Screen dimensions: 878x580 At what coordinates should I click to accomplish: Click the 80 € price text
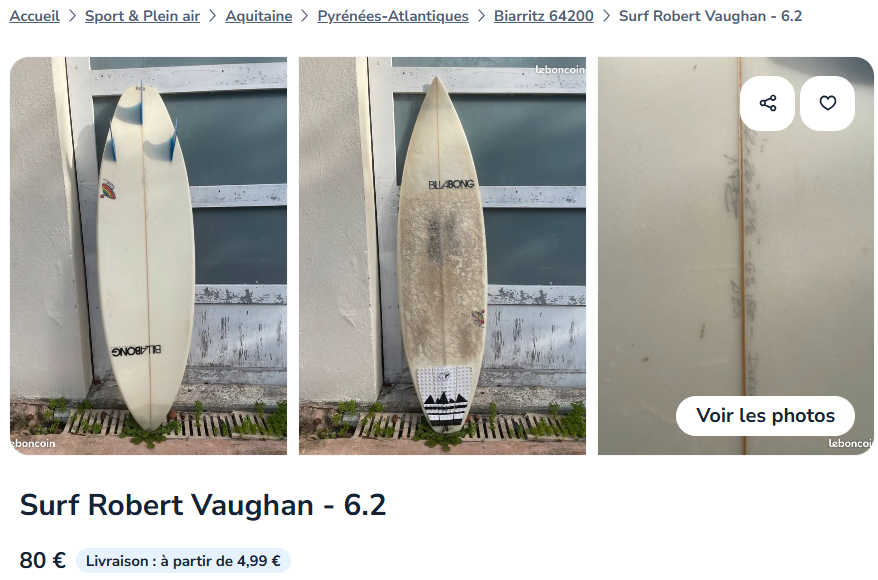[x=43, y=560]
